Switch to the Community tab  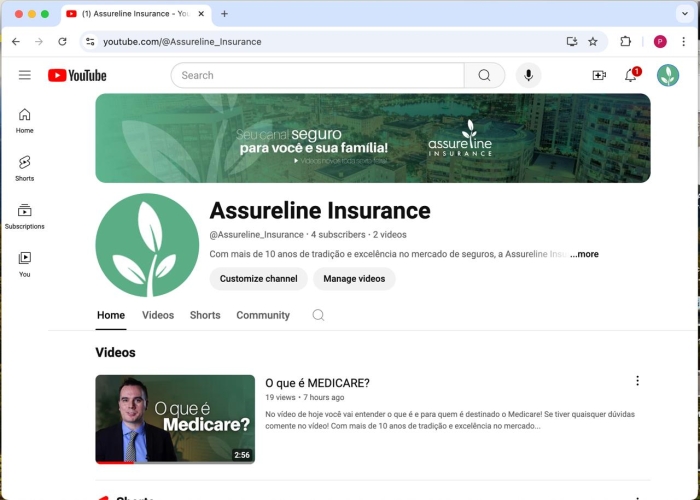(x=263, y=315)
